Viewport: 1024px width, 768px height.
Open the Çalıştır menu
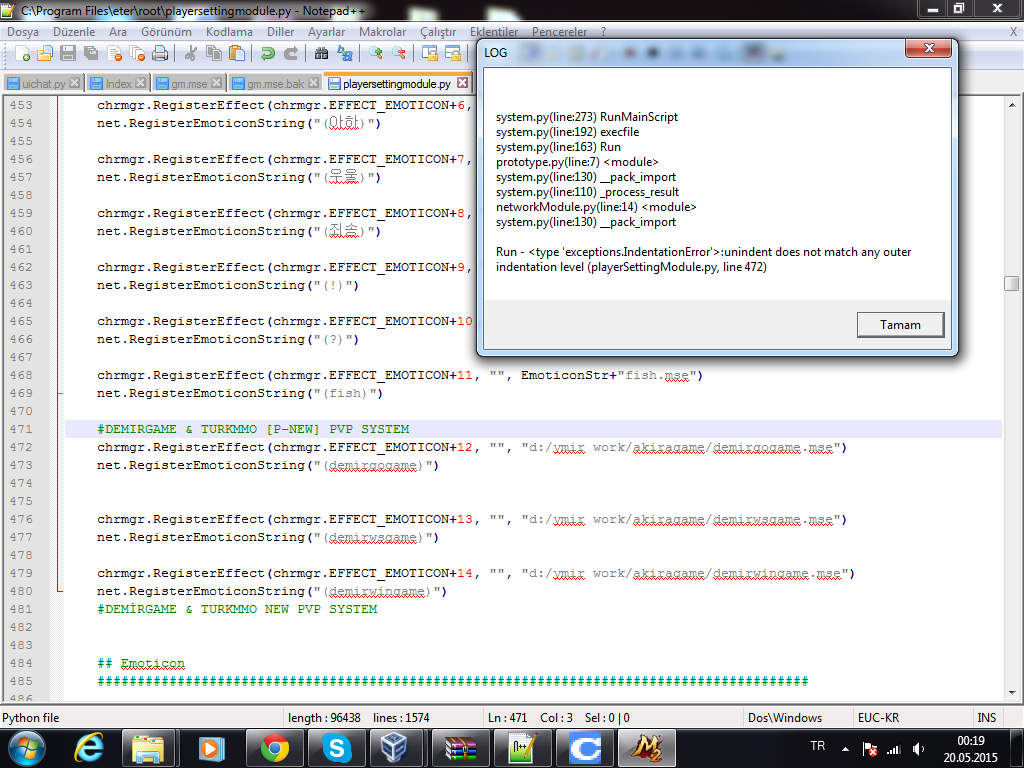point(438,32)
